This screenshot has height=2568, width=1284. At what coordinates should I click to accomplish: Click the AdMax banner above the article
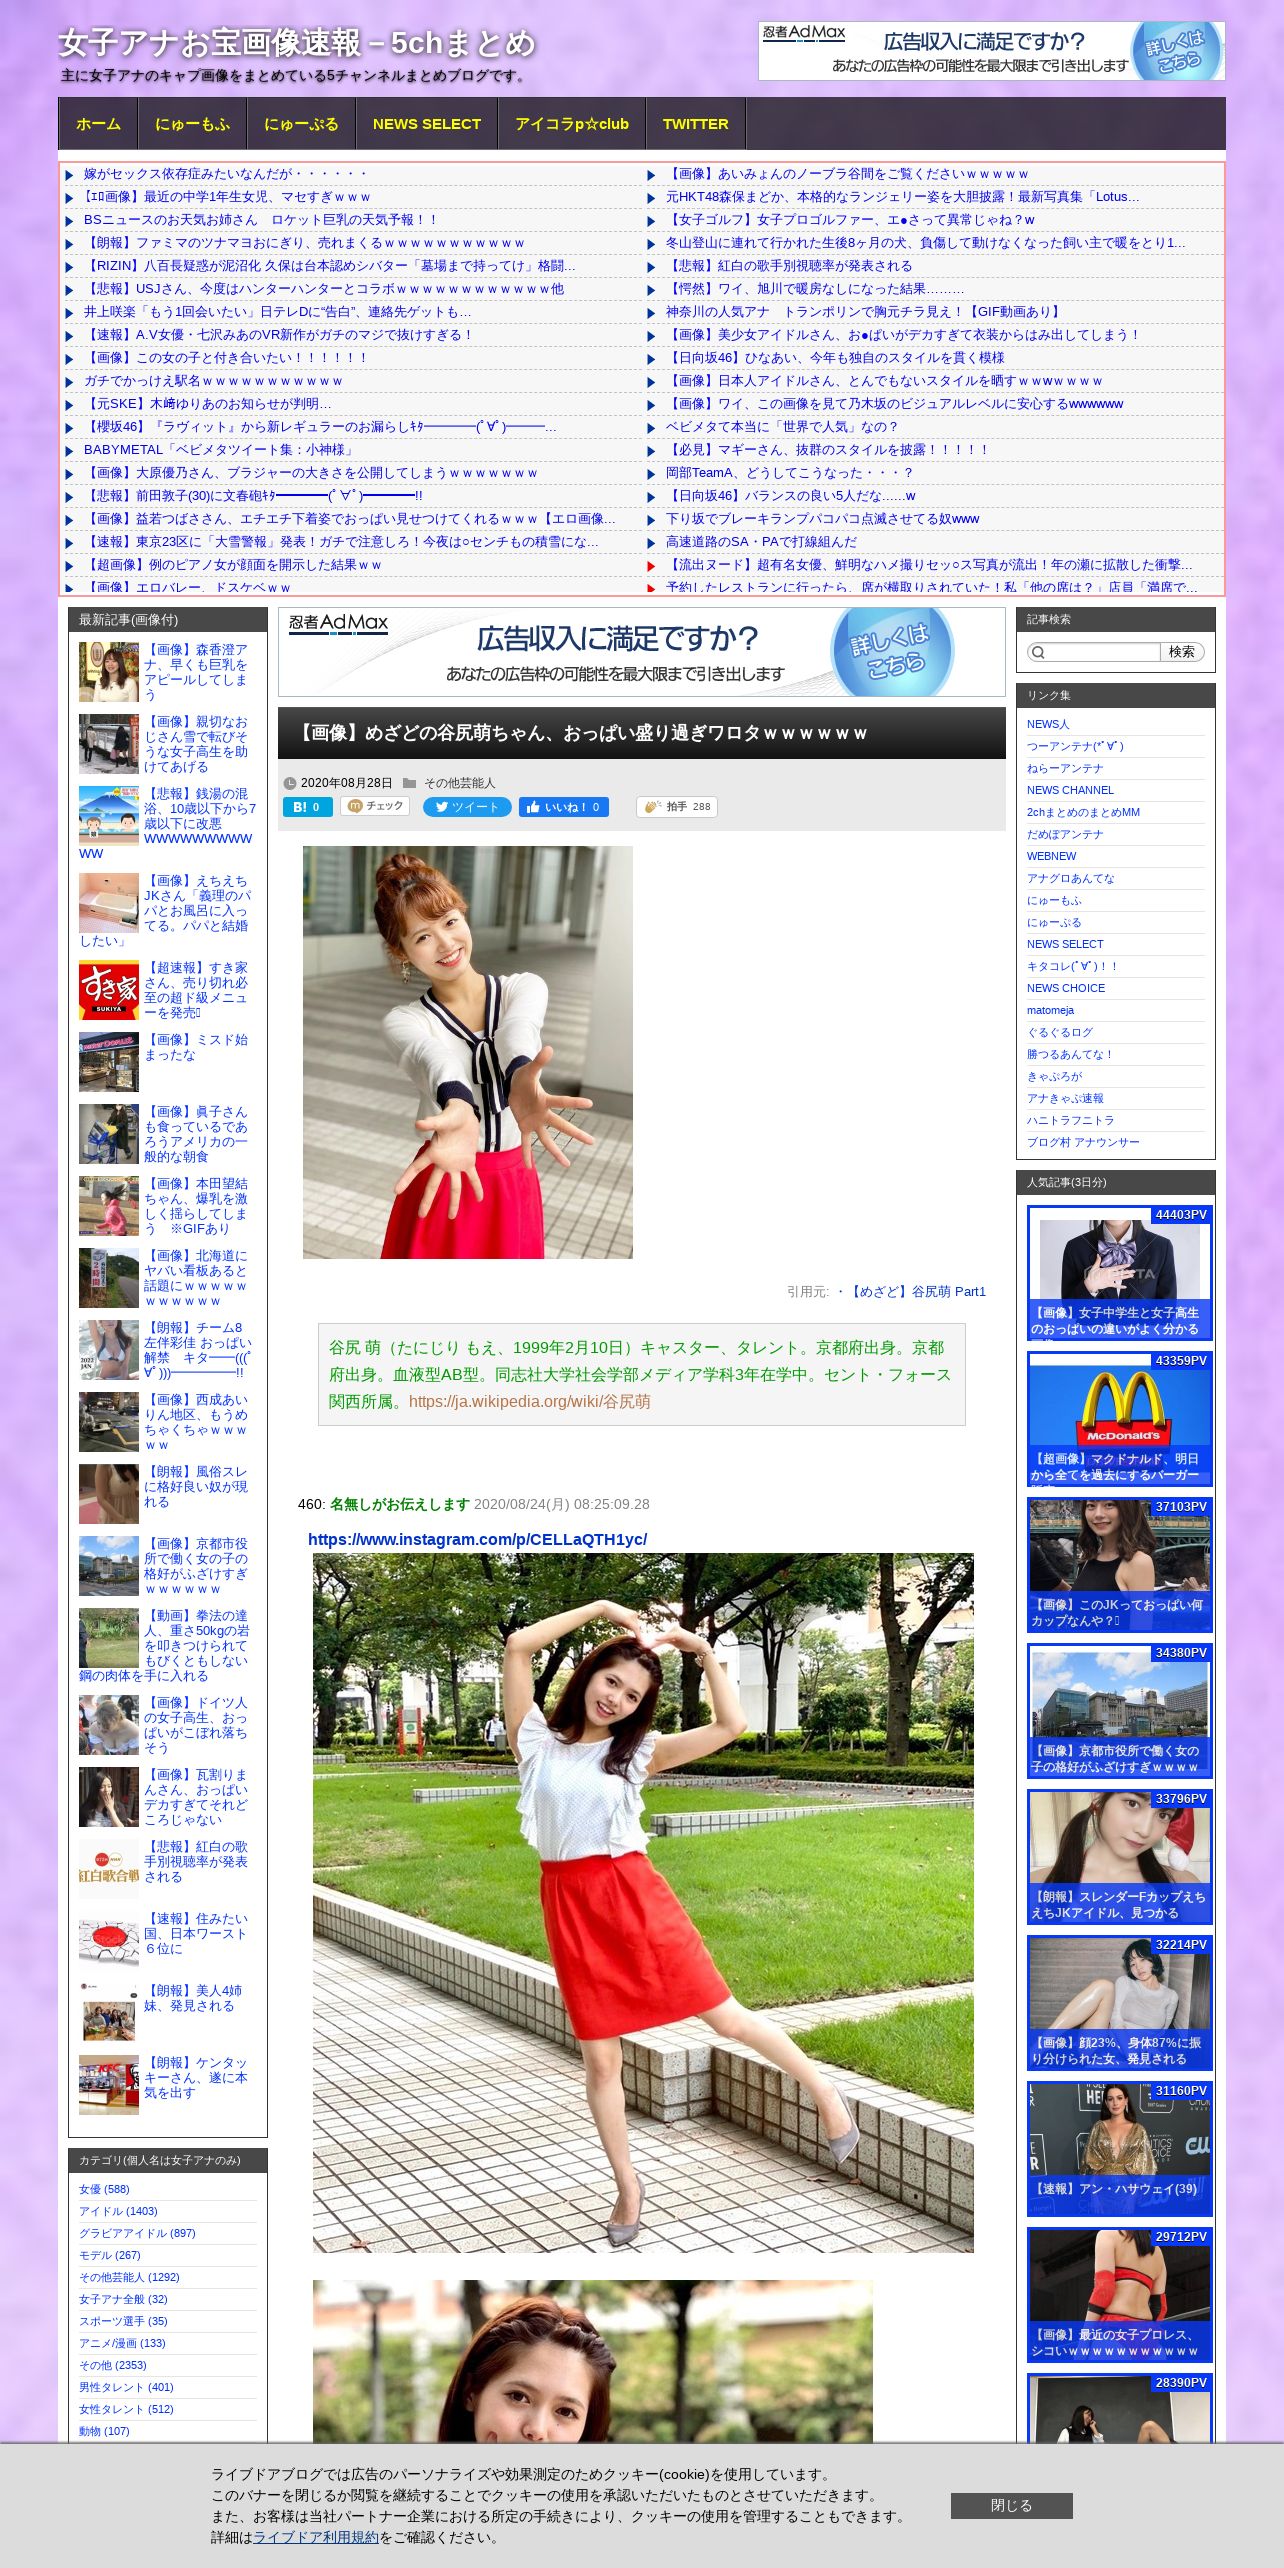click(641, 652)
